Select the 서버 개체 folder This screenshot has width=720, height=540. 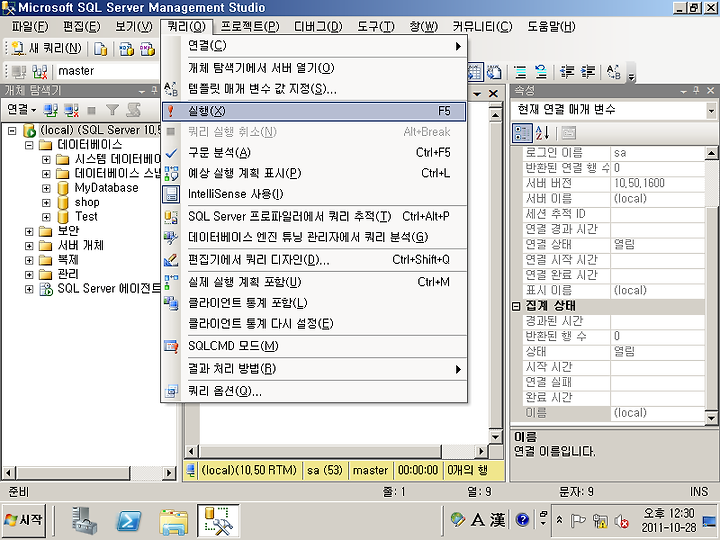(80, 245)
